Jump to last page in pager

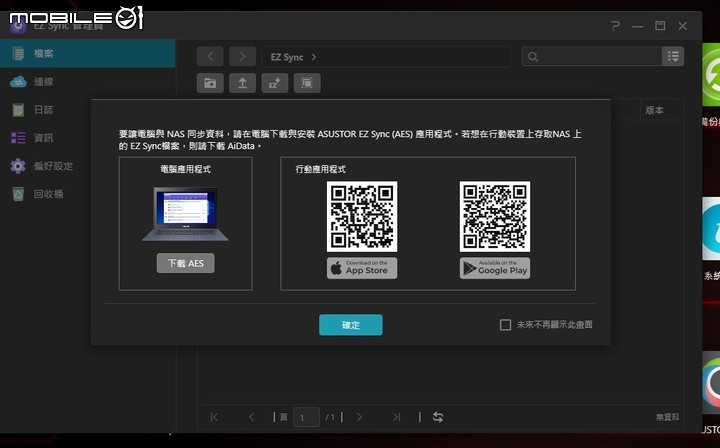396,417
